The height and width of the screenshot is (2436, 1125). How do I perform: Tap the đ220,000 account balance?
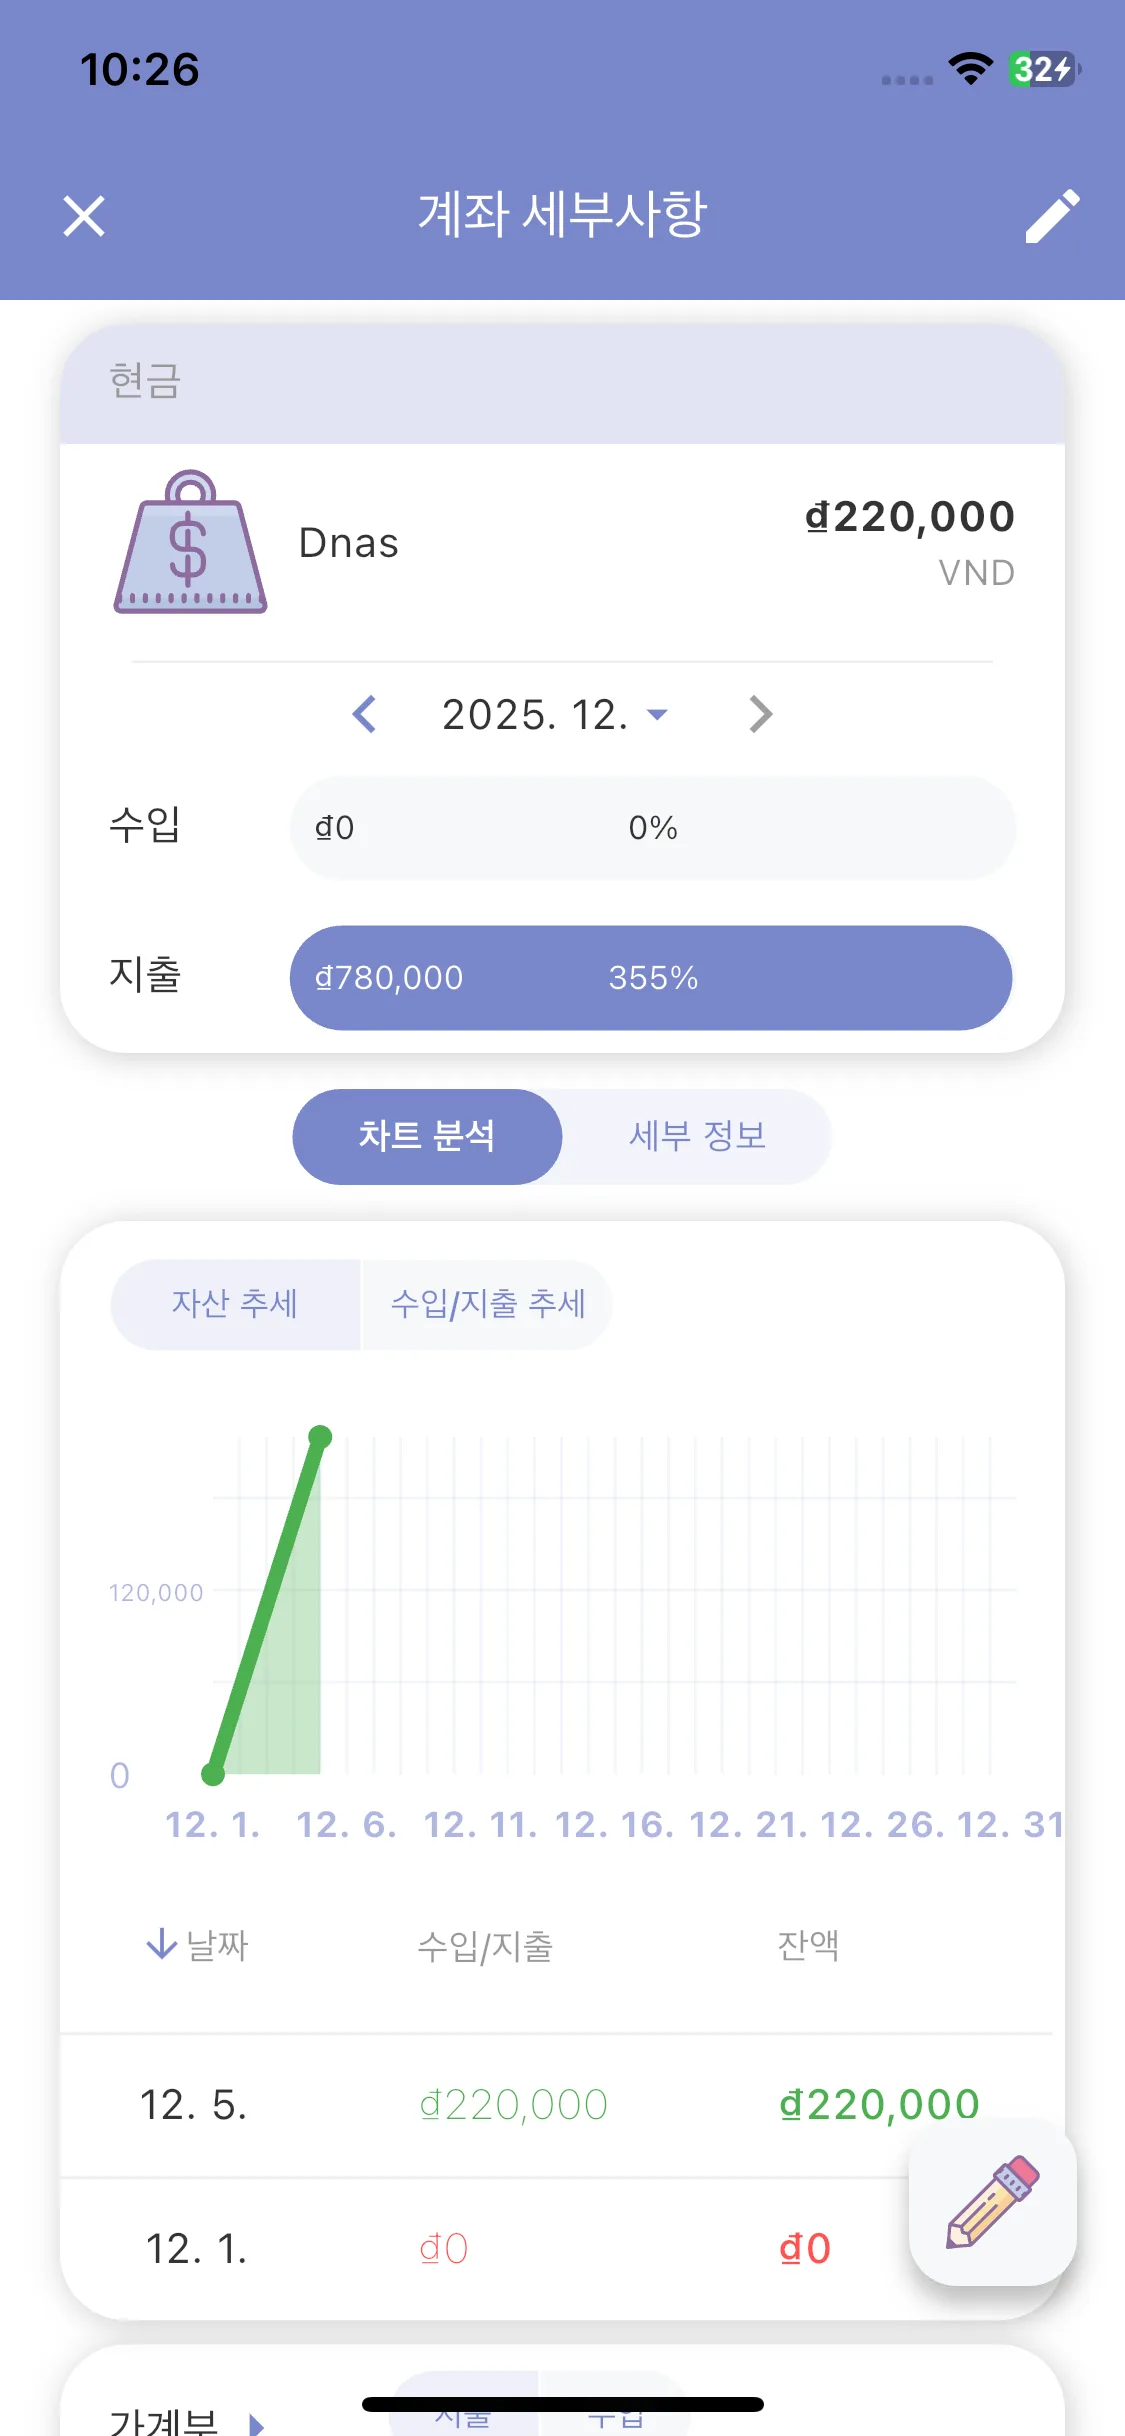[x=910, y=517]
